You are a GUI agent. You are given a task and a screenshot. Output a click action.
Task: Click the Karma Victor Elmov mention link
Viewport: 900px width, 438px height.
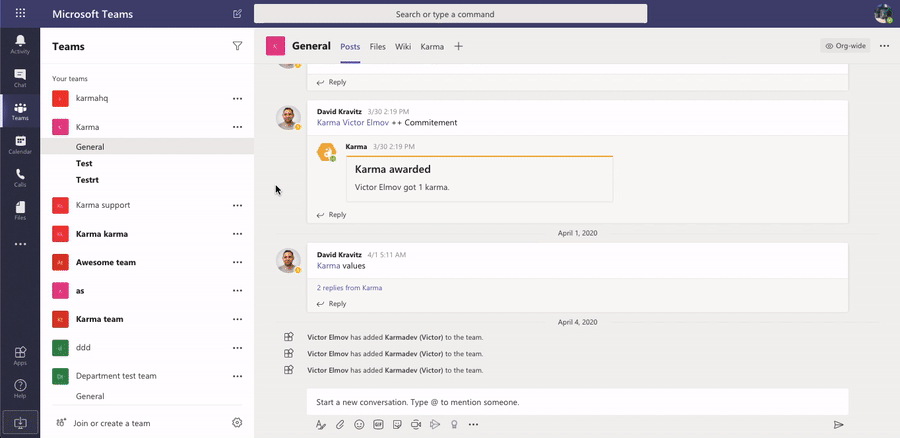[353, 122]
